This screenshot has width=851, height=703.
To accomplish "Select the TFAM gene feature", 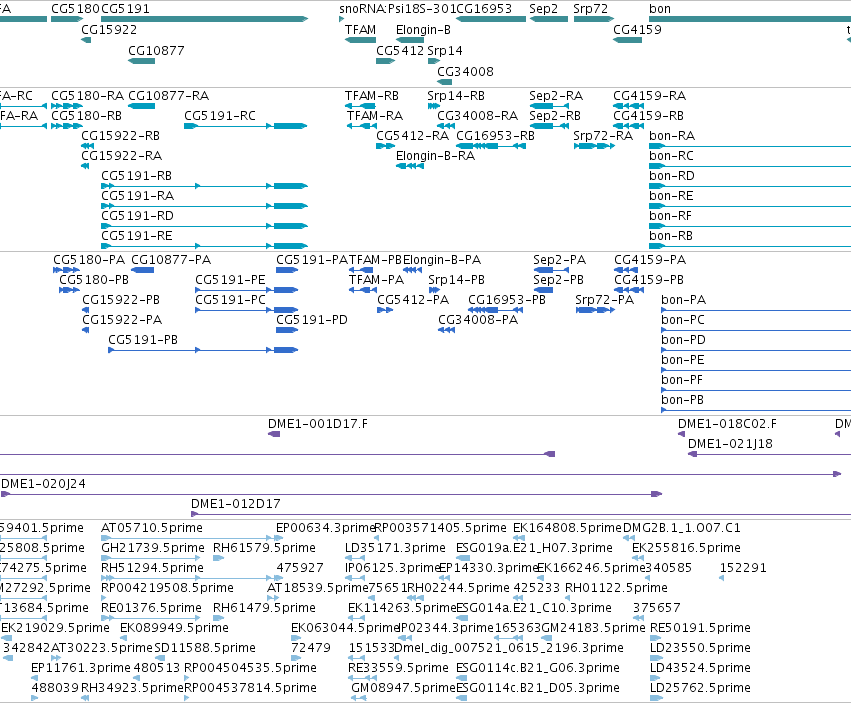I will 360,40.
